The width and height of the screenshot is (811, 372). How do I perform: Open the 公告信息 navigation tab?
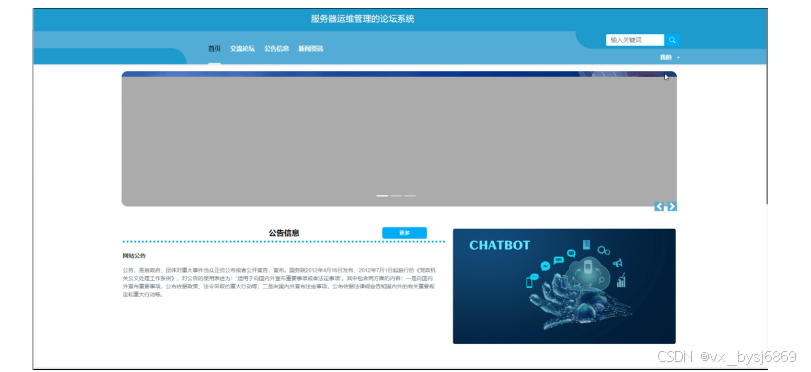pos(276,49)
